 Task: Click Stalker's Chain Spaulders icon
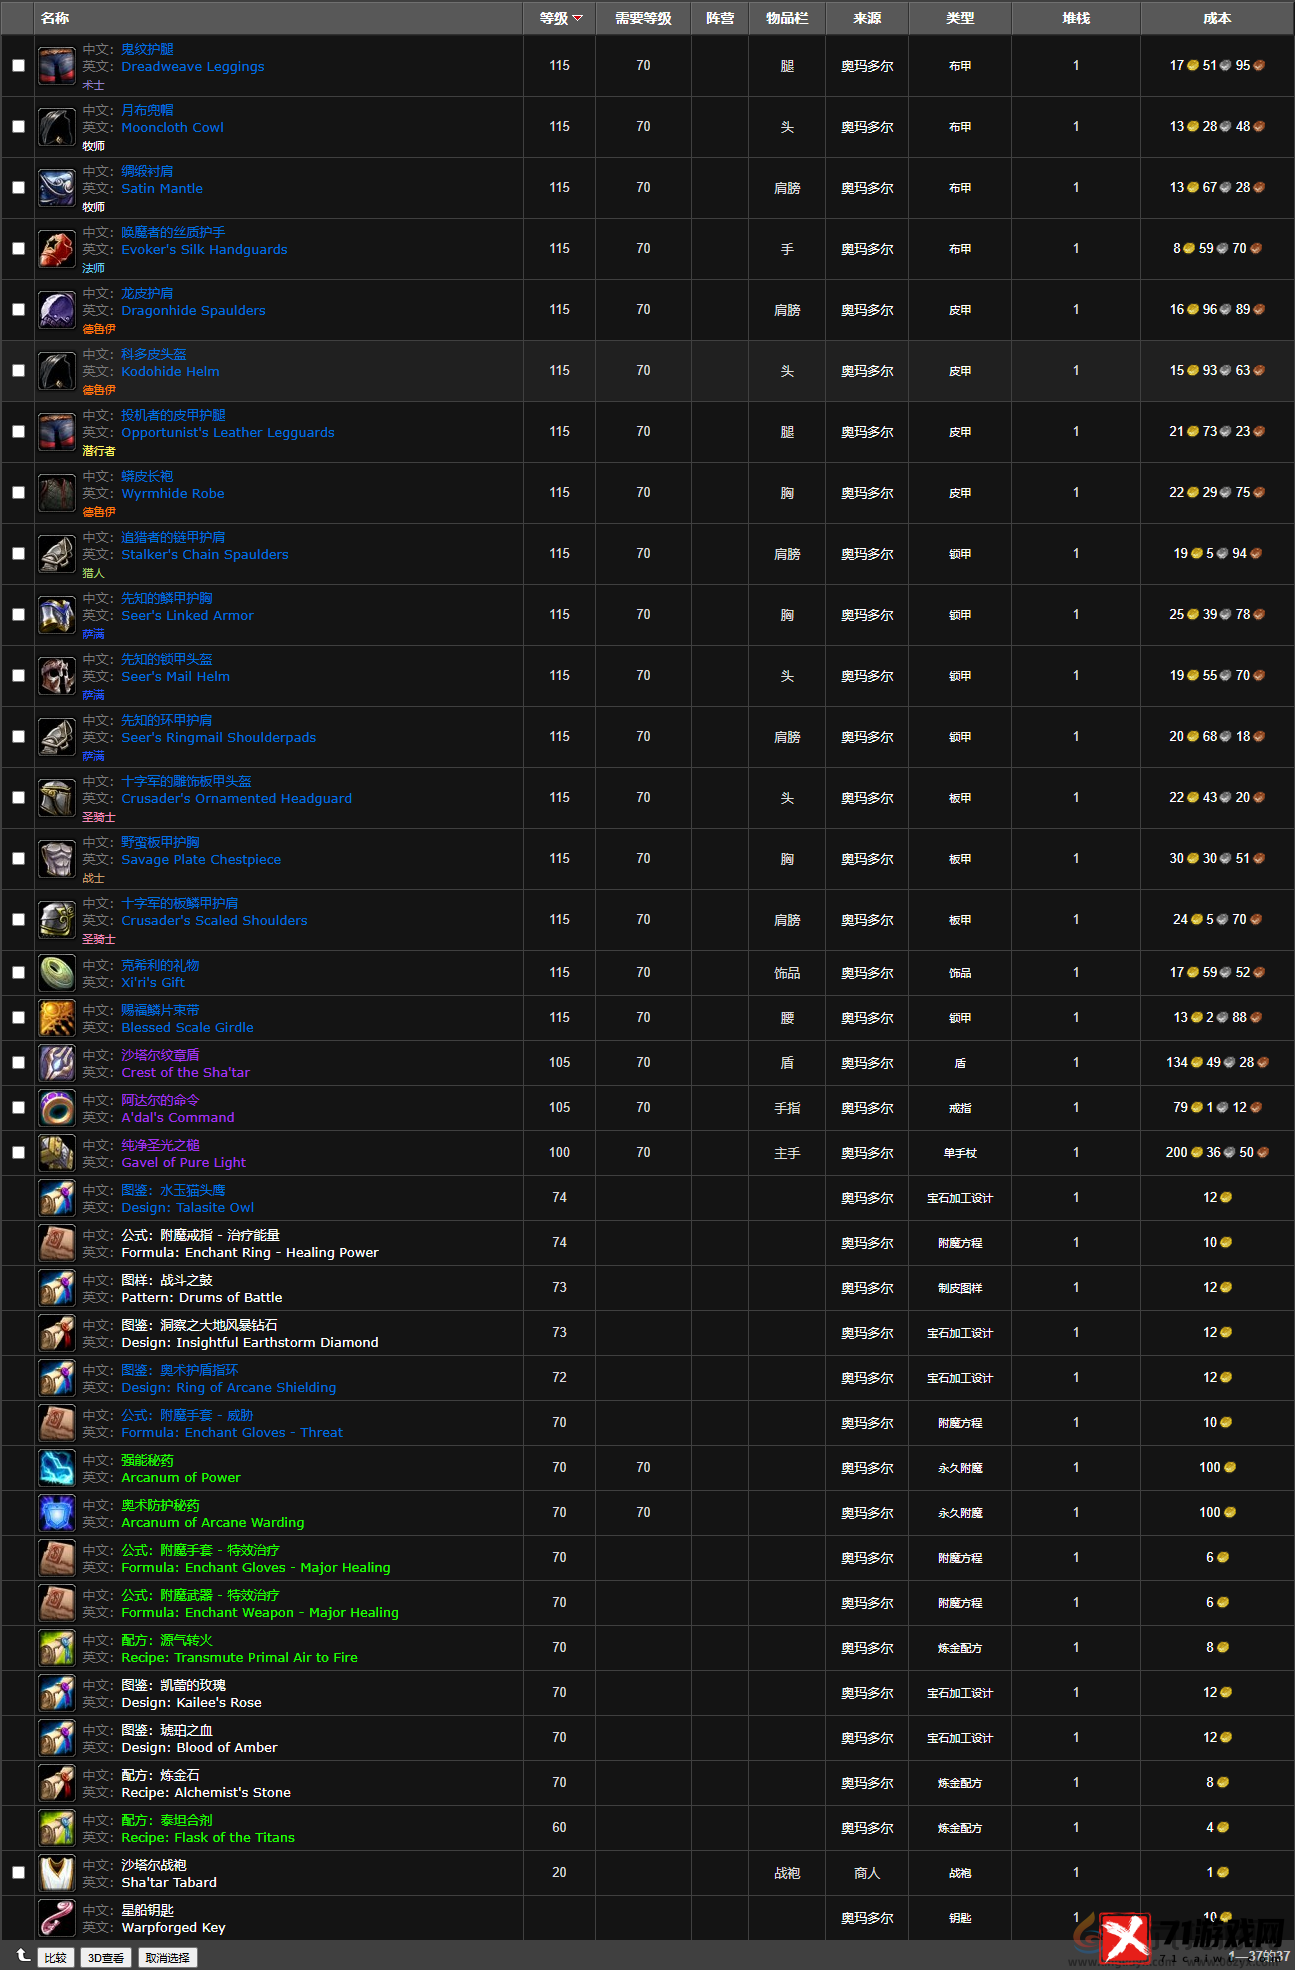[57, 554]
